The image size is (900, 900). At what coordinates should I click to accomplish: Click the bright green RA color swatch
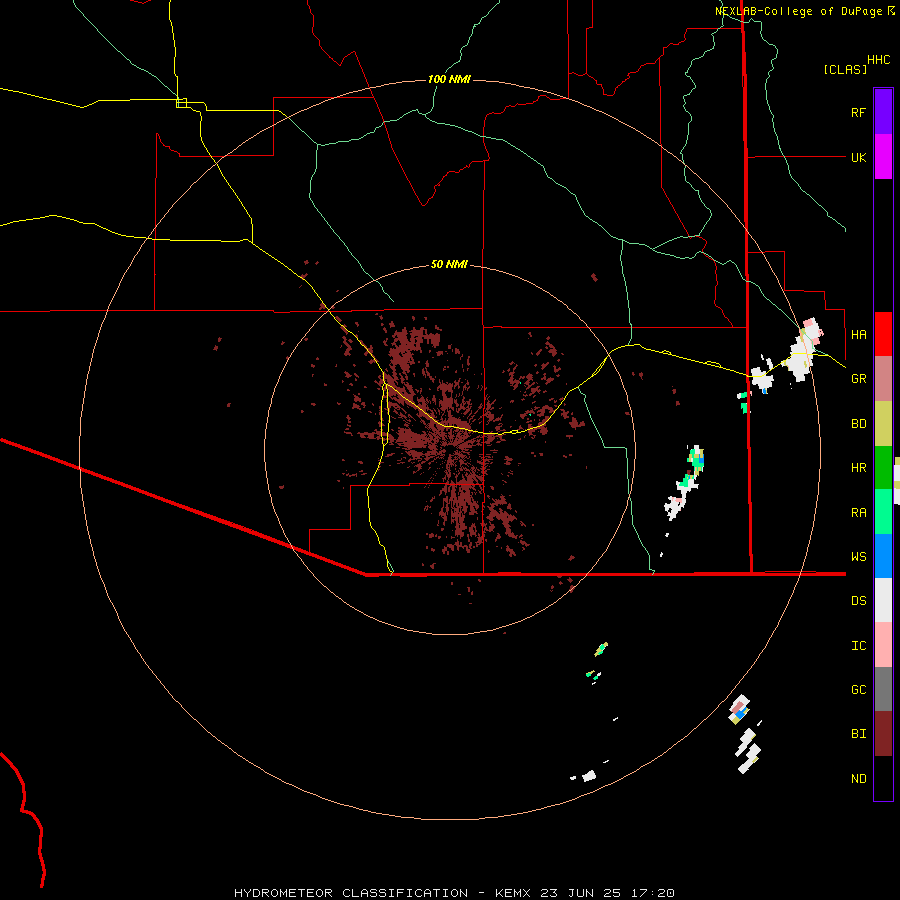(883, 512)
